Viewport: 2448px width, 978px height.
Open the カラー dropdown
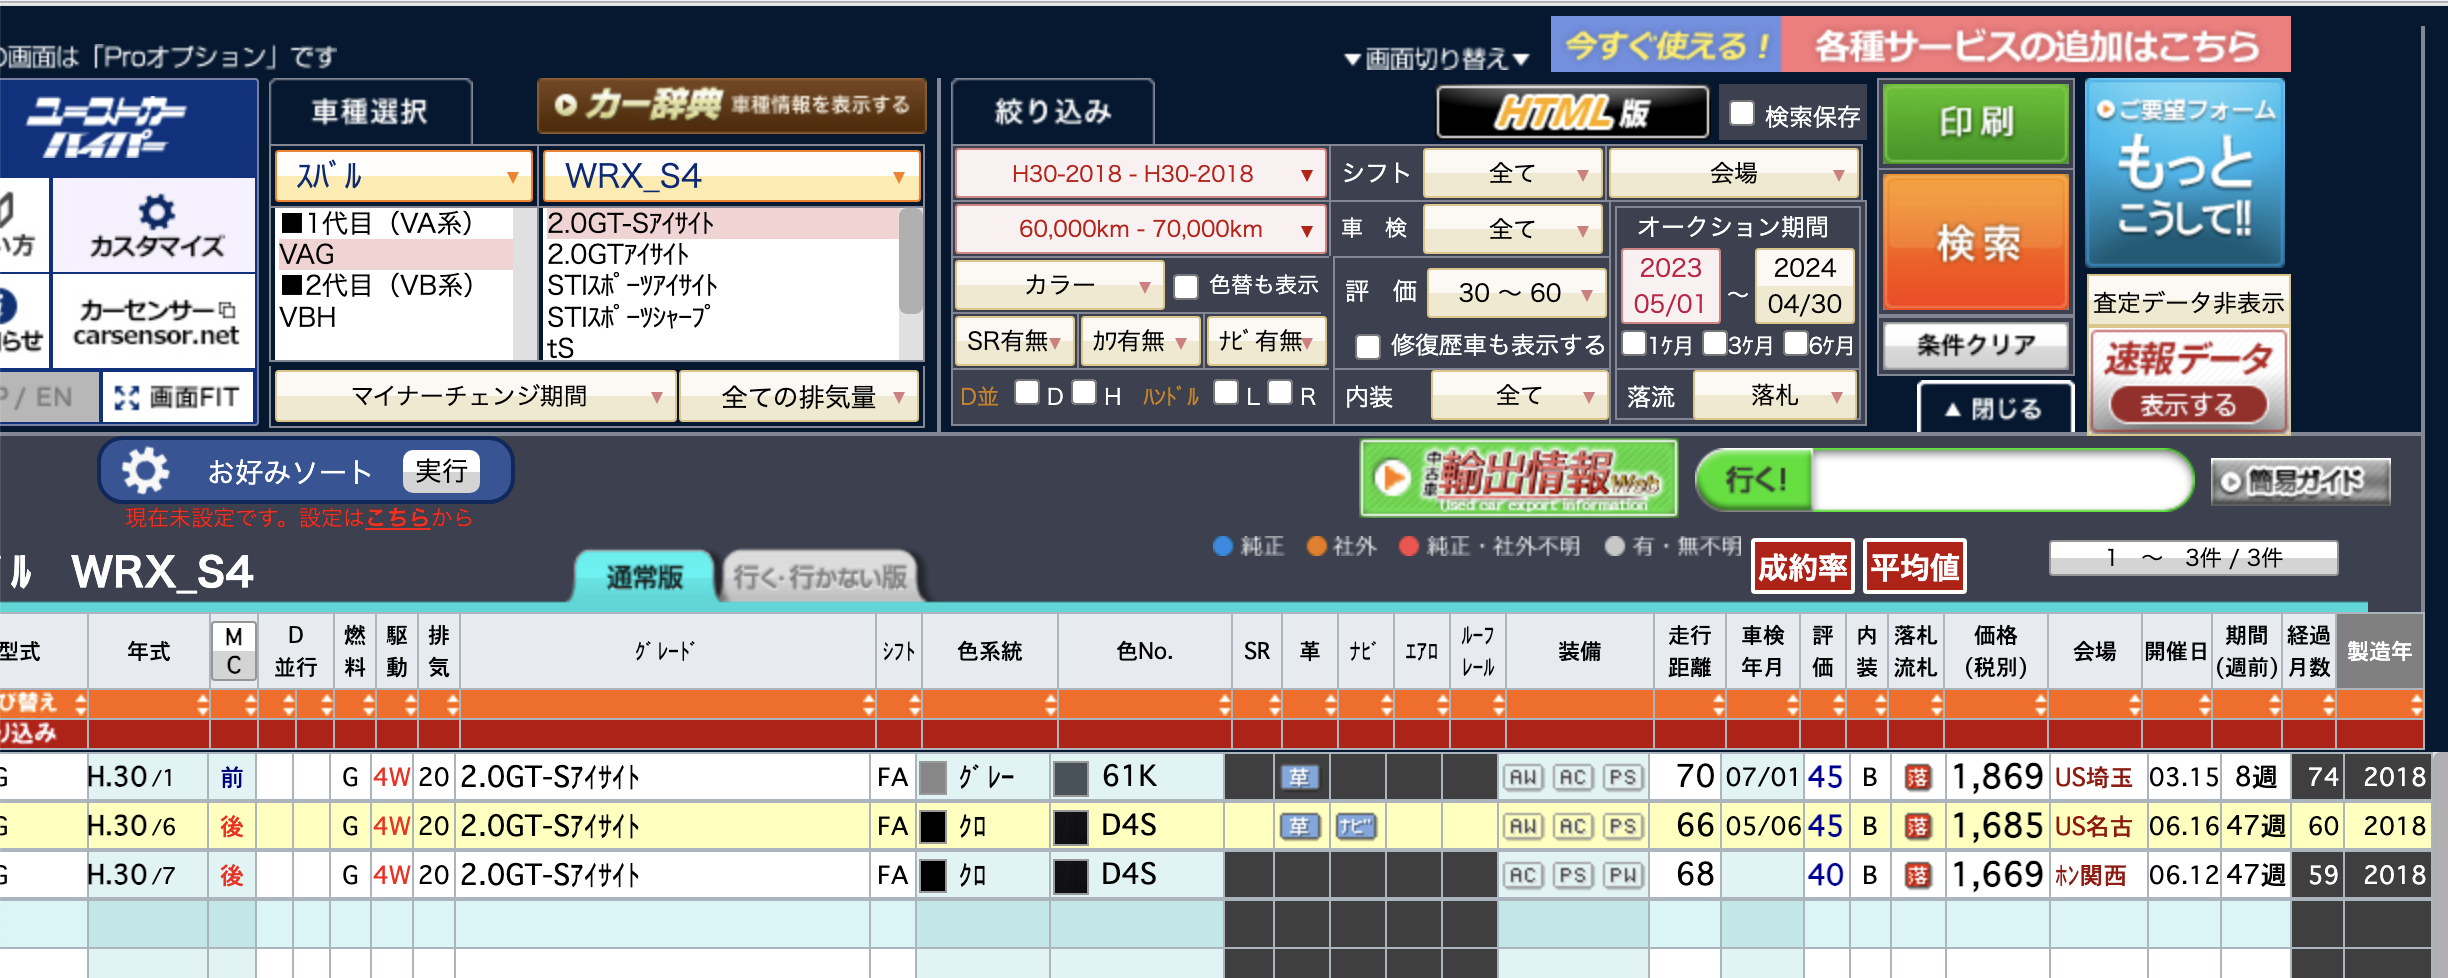tap(1059, 286)
